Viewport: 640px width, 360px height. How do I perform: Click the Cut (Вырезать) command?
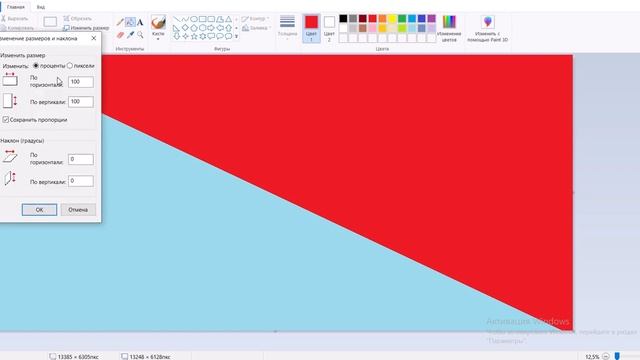tap(14, 18)
